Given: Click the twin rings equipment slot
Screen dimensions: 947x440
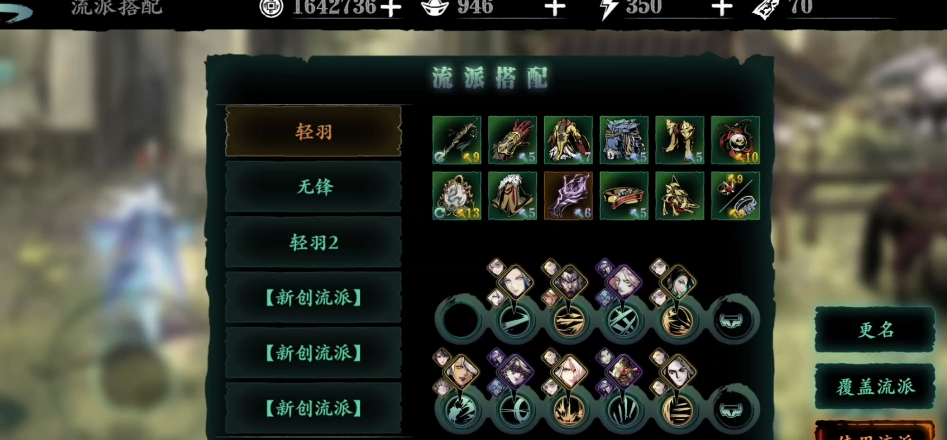Looking at the screenshot, I should [x=735, y=196].
